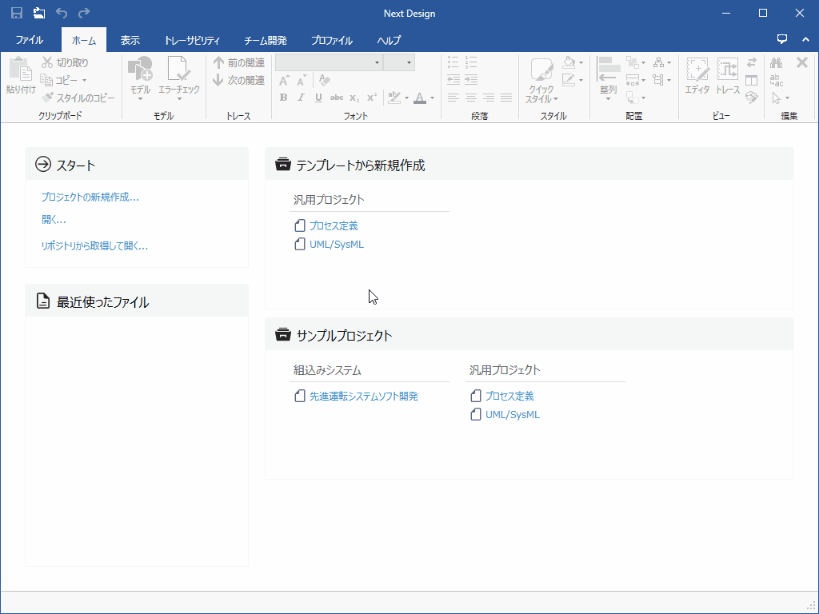Click プロジェクトの新規作成 link
Screen dimensions: 819x614
pos(90,197)
